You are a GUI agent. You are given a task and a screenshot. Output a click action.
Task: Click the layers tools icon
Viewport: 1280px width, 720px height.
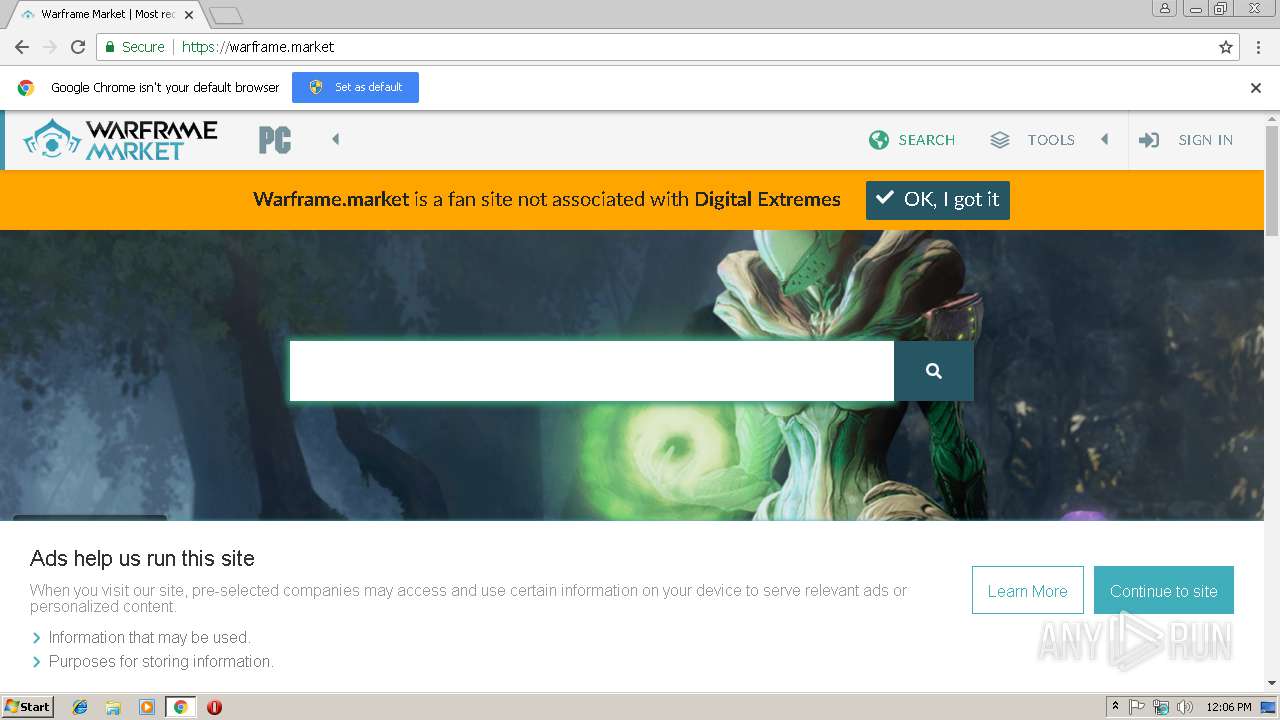tap(1000, 140)
